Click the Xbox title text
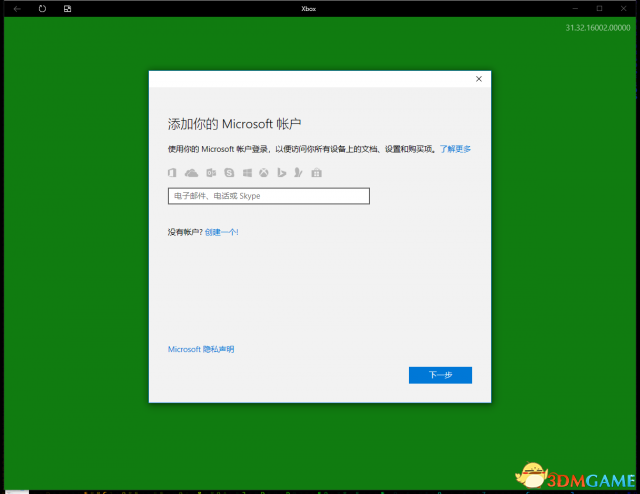This screenshot has height=494, width=640. [309, 9]
